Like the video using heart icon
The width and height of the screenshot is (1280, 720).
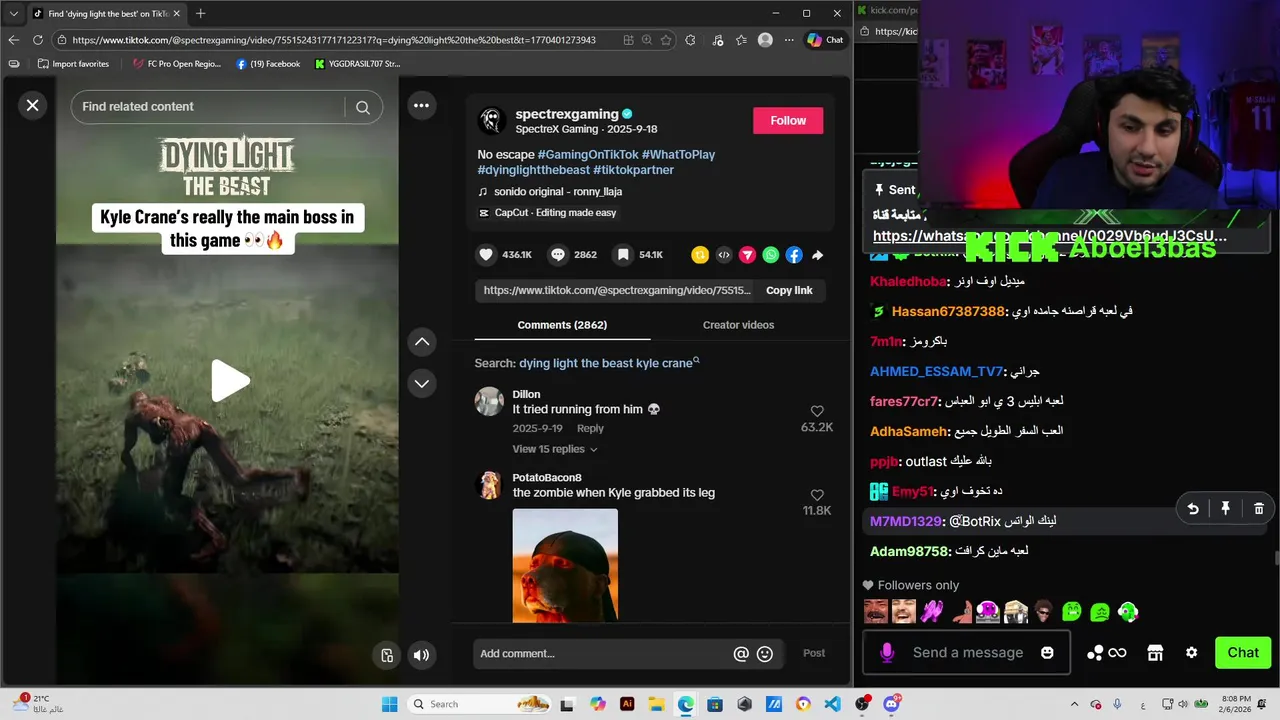(486, 255)
